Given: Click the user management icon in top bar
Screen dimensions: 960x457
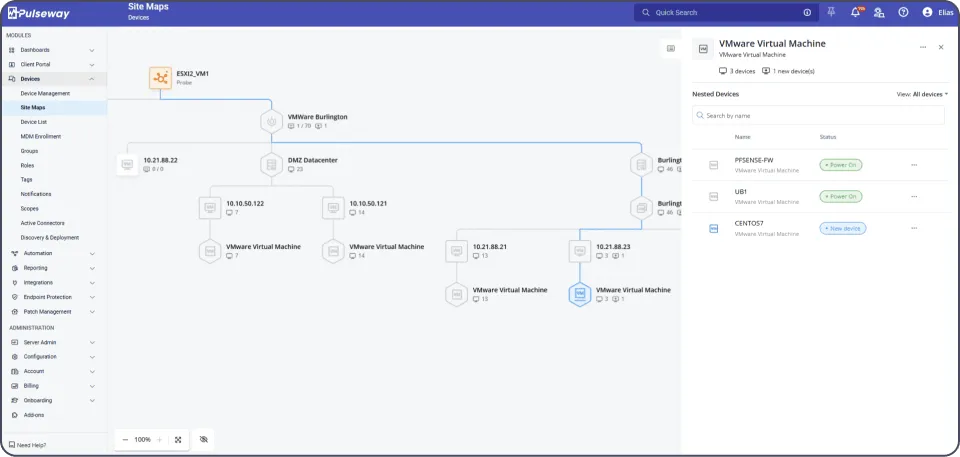Looking at the screenshot, I should pyautogui.click(x=879, y=12).
